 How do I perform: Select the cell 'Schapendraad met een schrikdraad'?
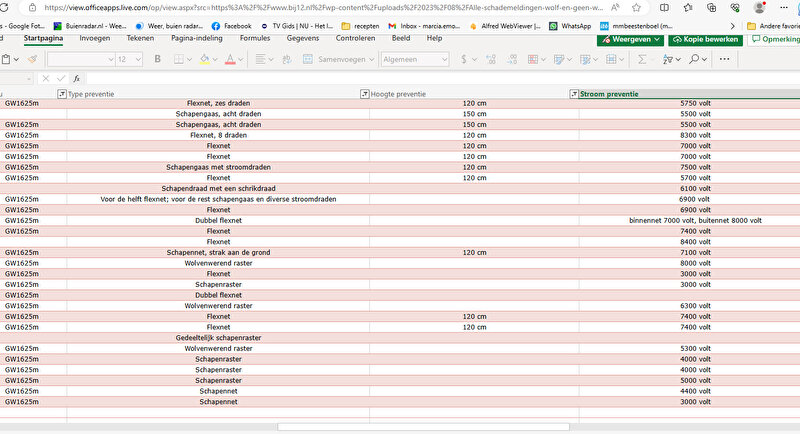tap(218, 189)
